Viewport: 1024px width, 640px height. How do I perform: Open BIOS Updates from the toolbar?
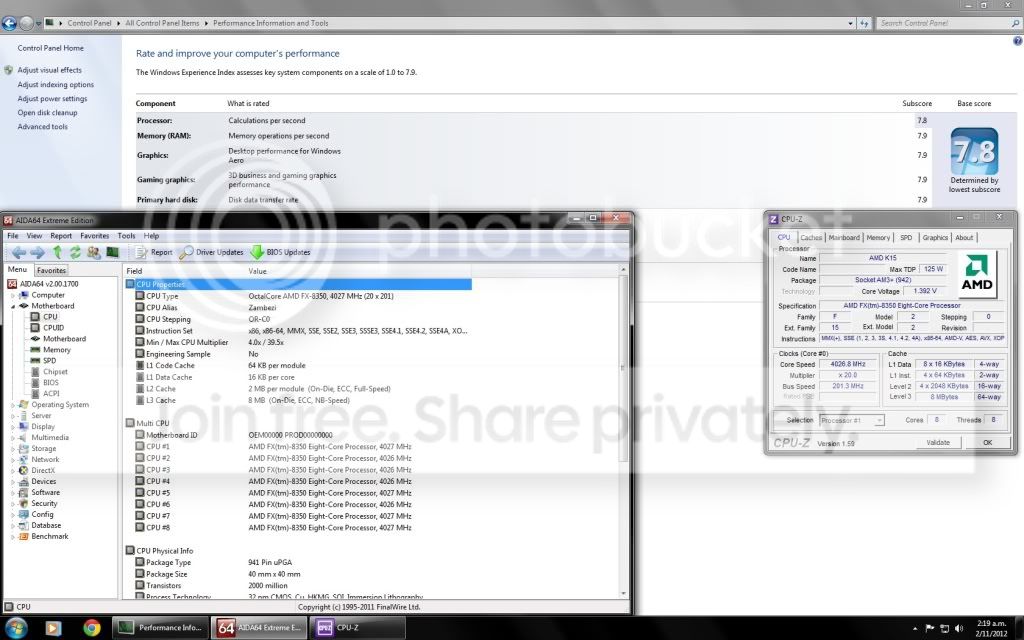(x=281, y=252)
